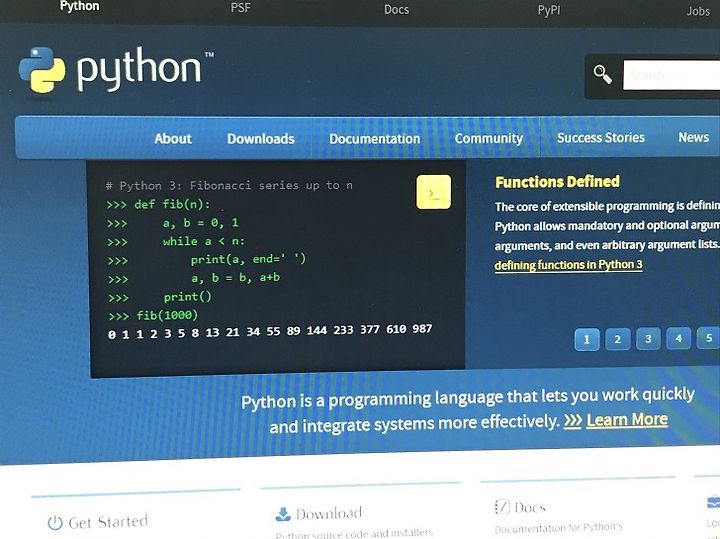Click the Python logo in the header
720x539 pixels.
pyautogui.click(x=116, y=70)
